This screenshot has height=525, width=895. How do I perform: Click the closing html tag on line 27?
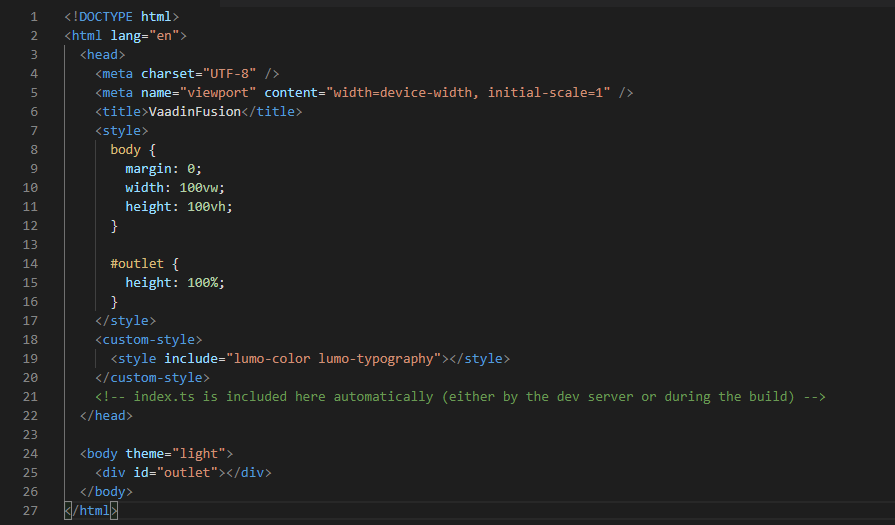pyautogui.click(x=91, y=511)
